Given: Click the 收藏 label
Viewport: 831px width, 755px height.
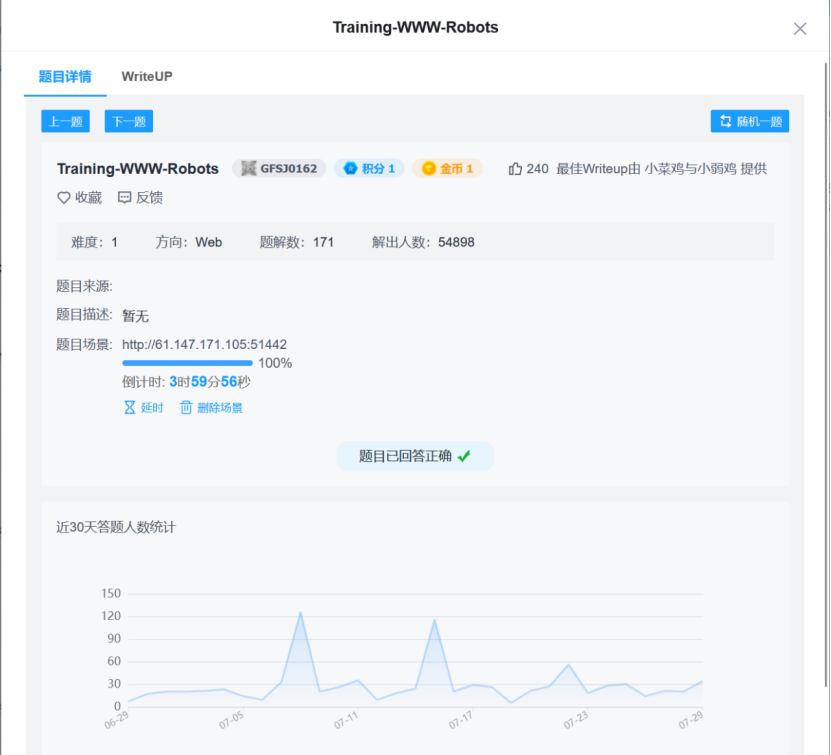Looking at the screenshot, I should click(89, 198).
